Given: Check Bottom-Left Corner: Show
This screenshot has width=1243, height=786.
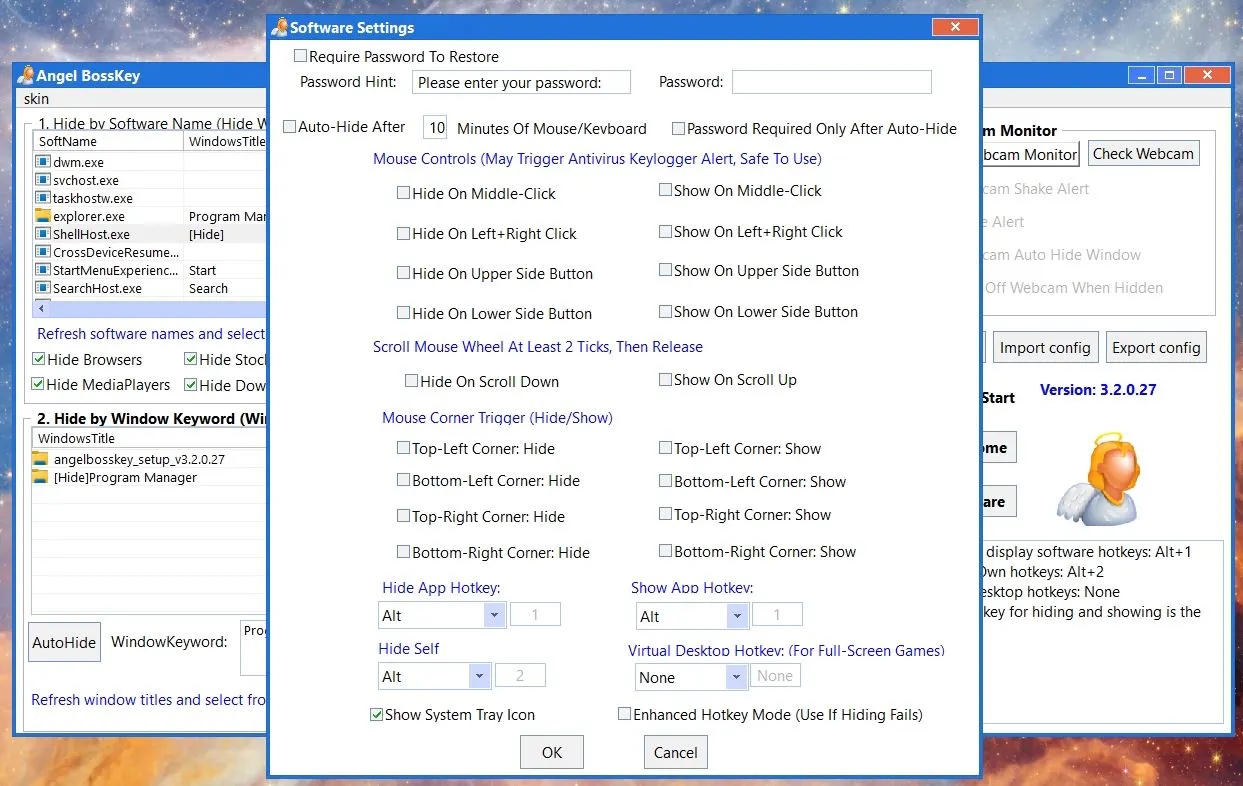Looking at the screenshot, I should click(x=665, y=481).
